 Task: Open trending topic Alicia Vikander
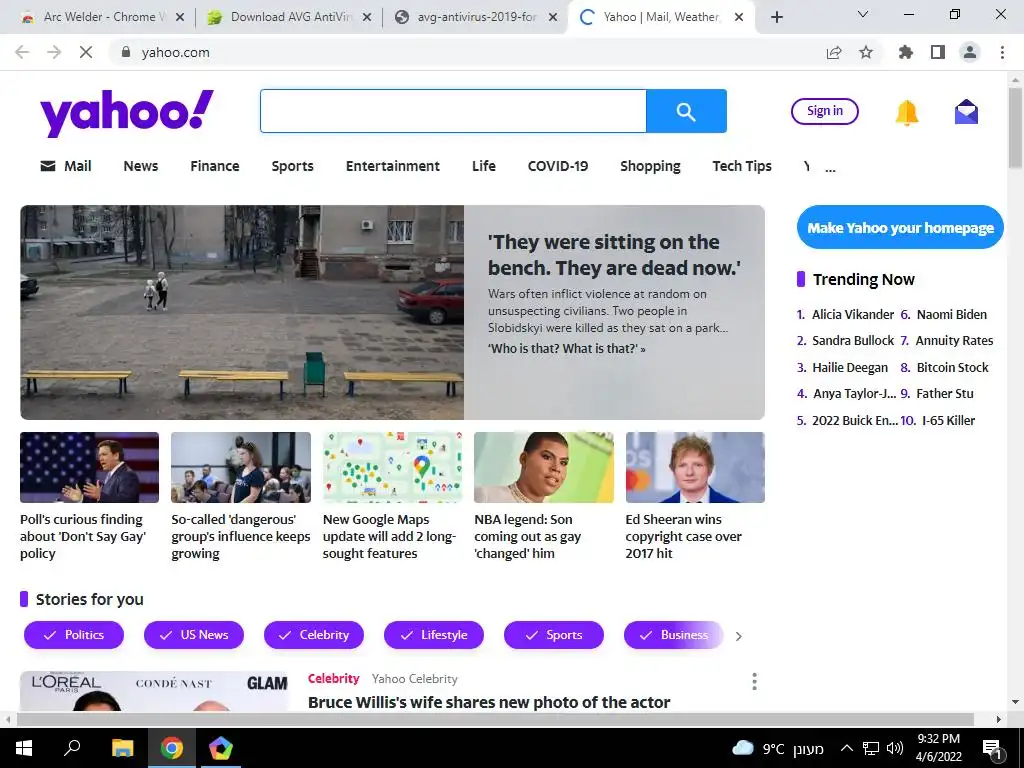click(x=852, y=315)
